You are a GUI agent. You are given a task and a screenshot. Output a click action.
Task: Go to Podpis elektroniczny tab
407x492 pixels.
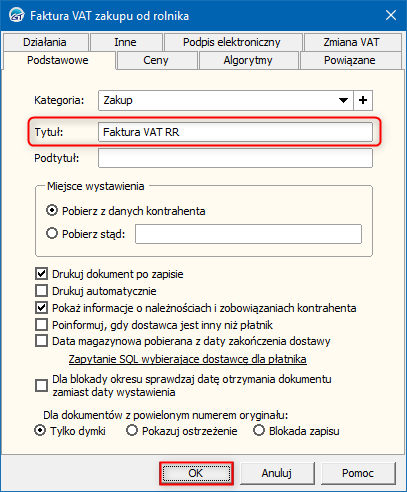232,42
